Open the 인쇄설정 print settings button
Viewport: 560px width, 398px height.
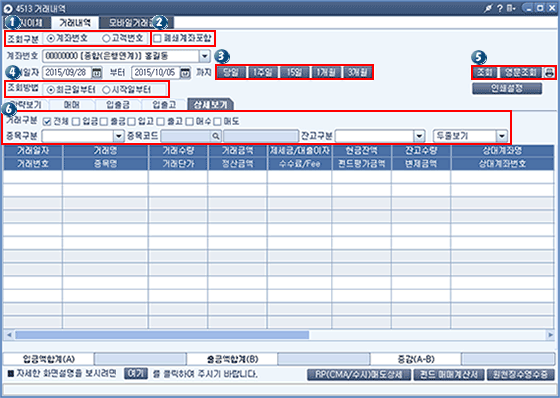click(507, 88)
